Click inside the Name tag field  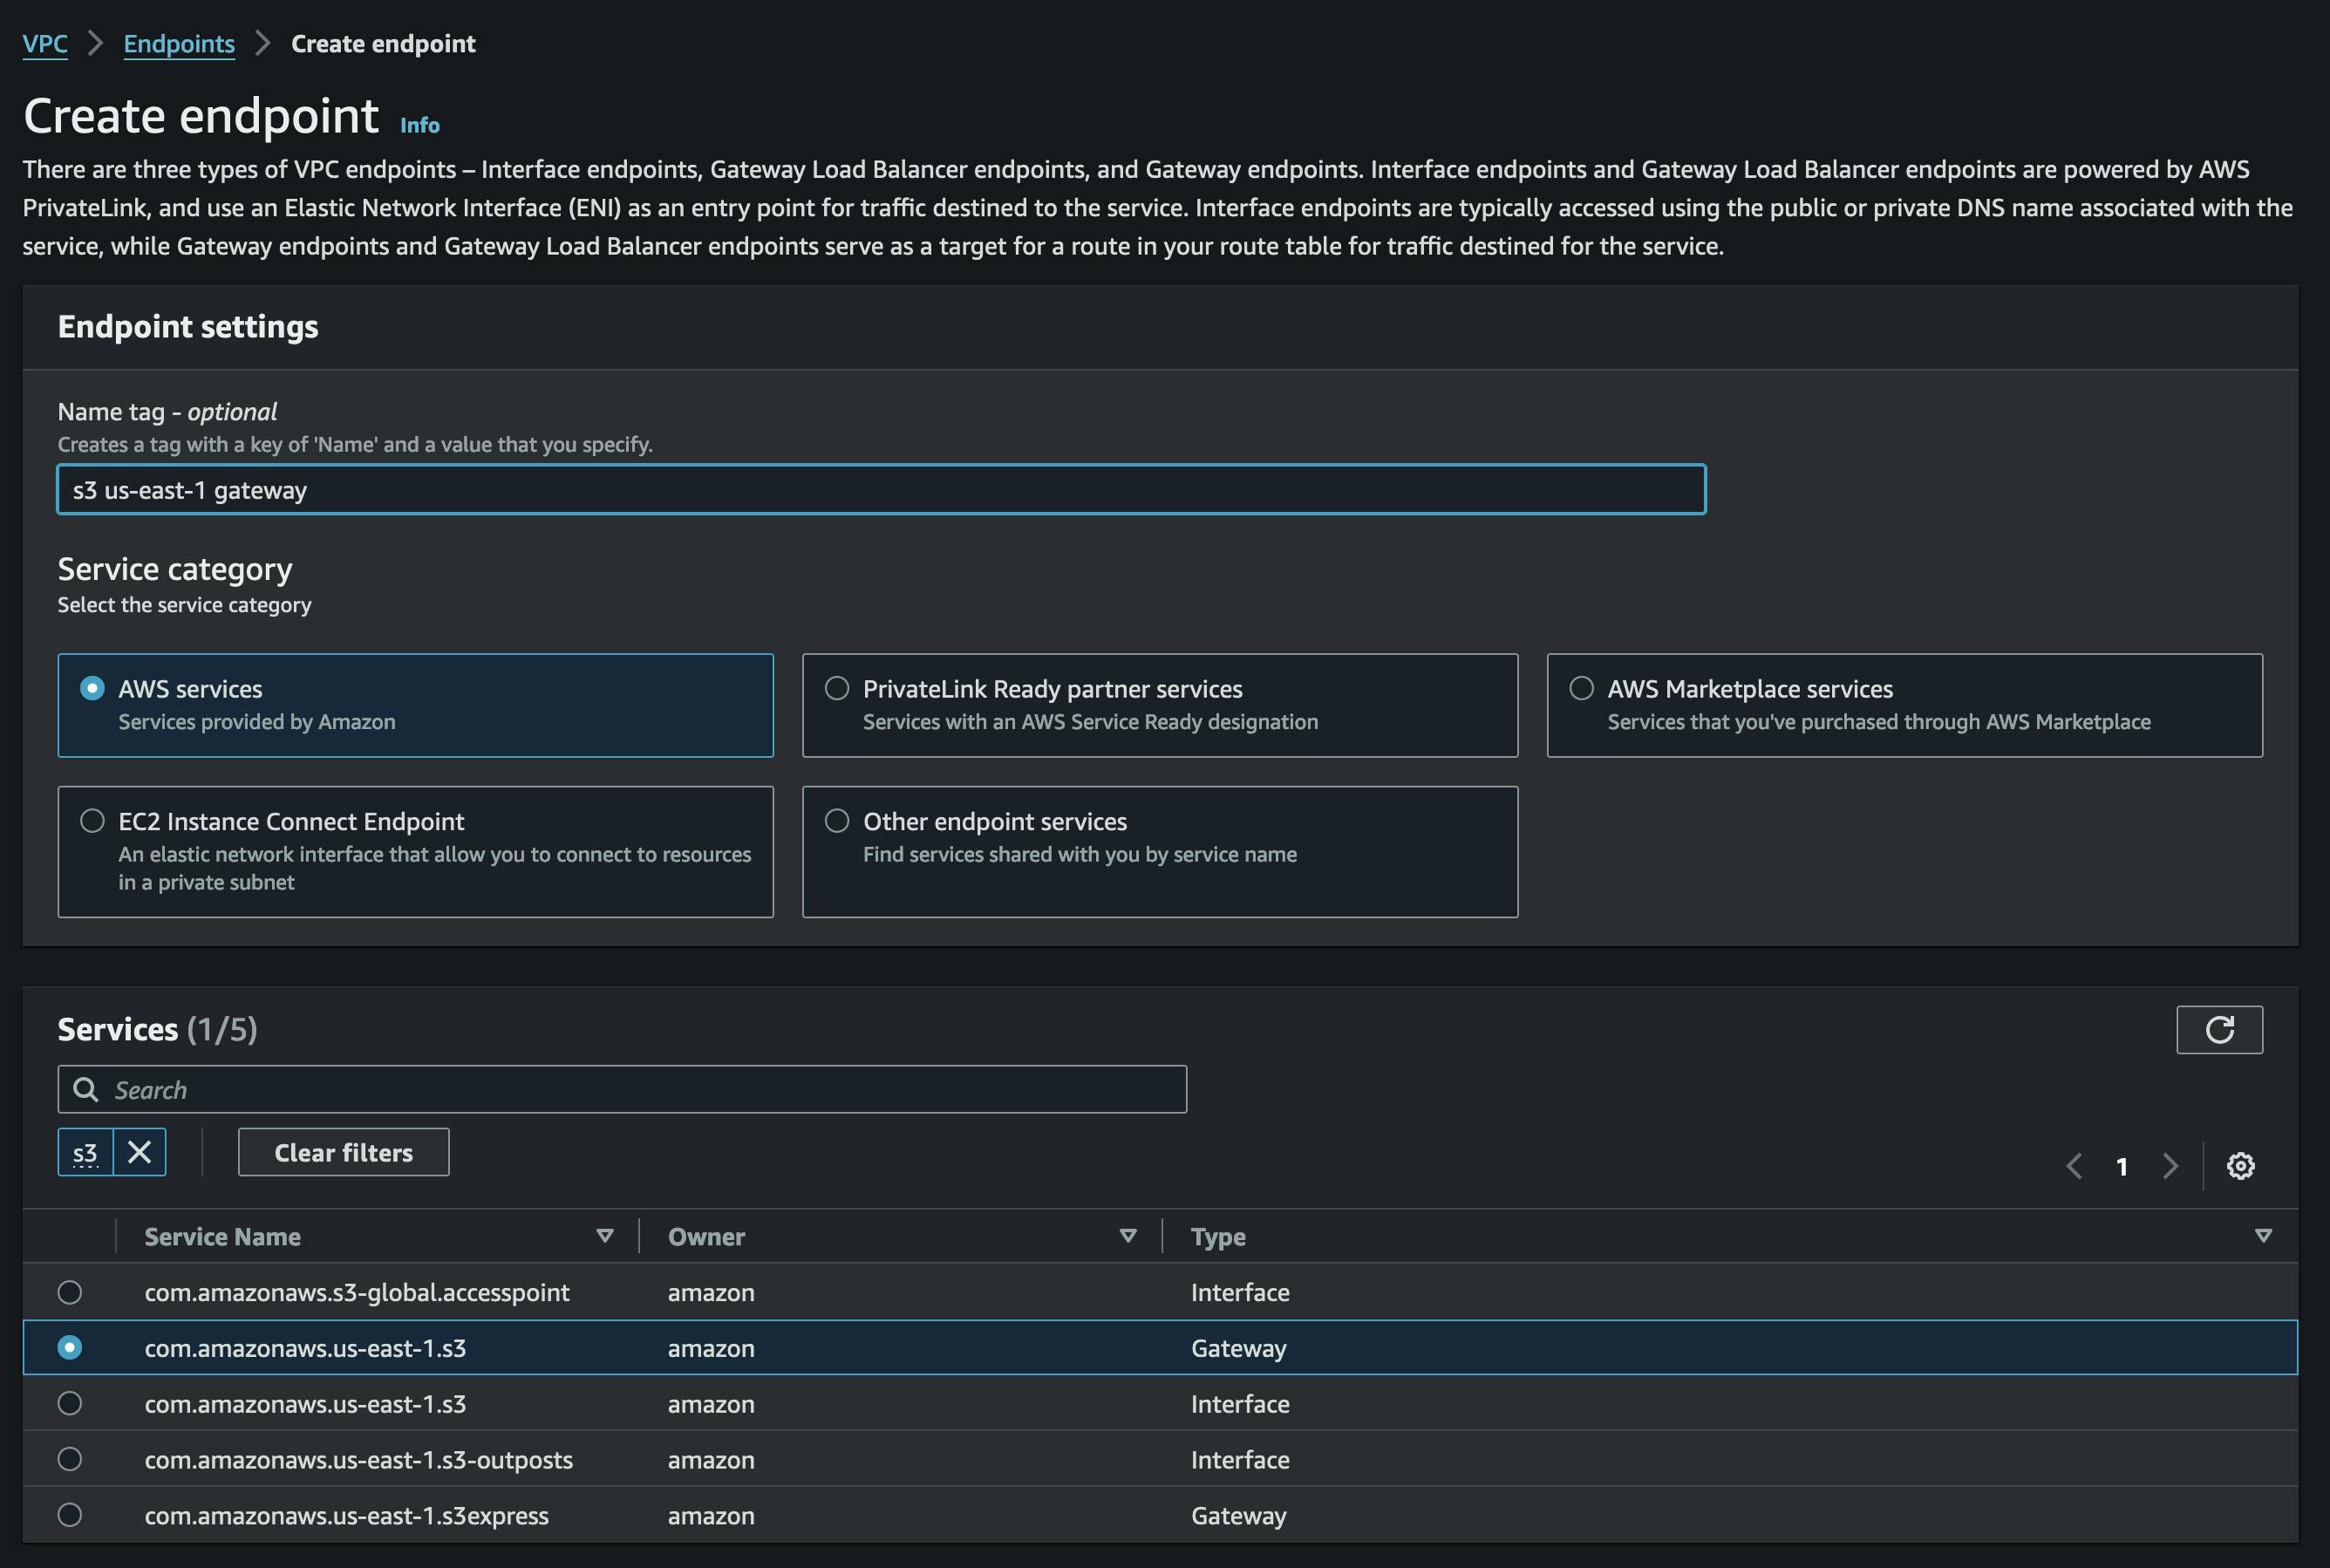(880, 490)
